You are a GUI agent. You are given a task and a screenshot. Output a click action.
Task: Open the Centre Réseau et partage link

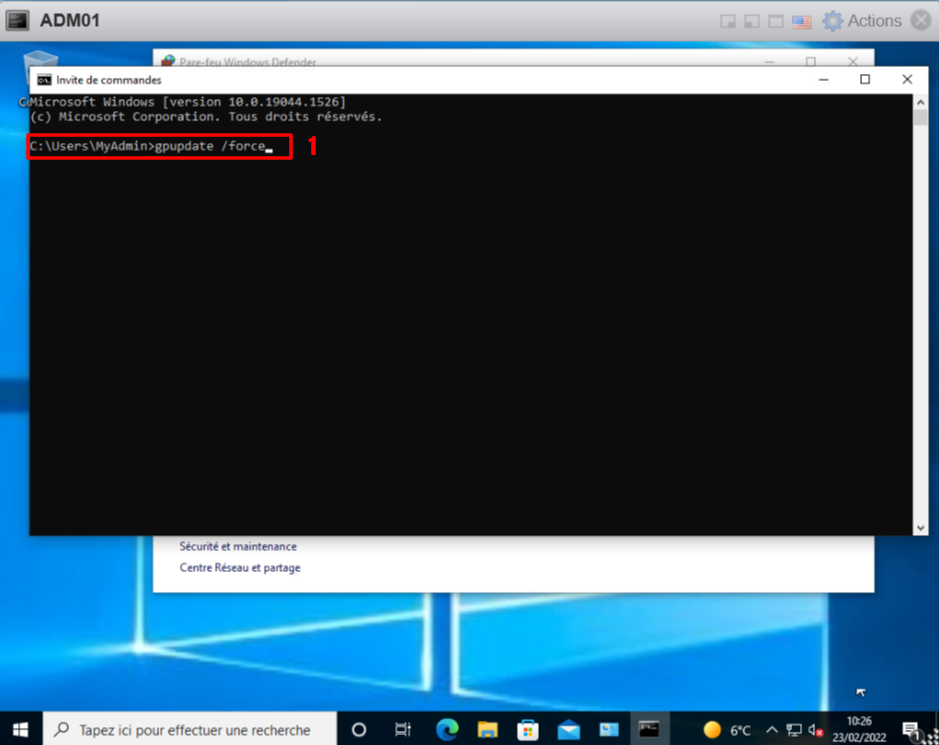(240, 568)
